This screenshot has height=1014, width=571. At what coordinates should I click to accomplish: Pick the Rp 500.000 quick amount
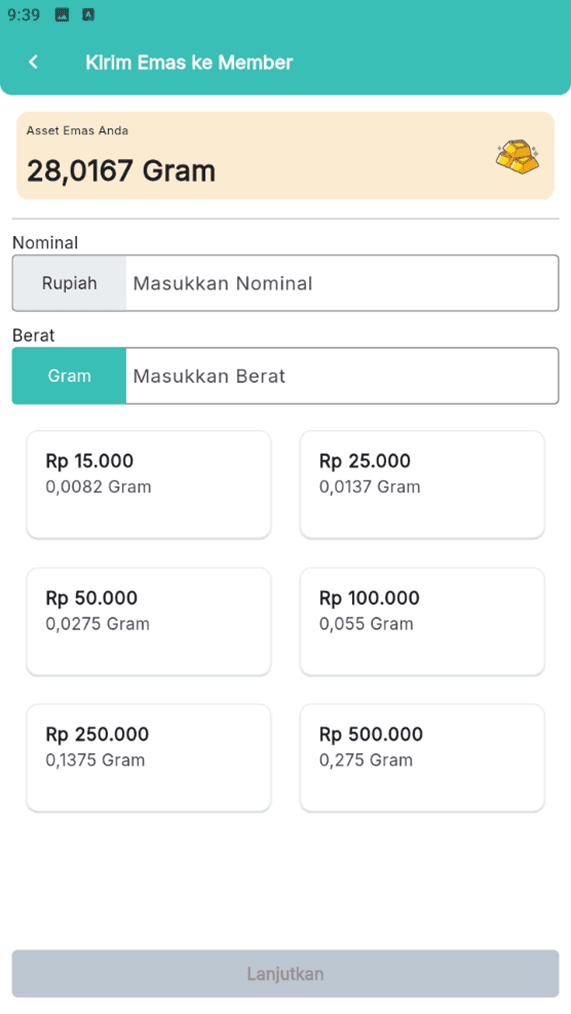coord(422,758)
